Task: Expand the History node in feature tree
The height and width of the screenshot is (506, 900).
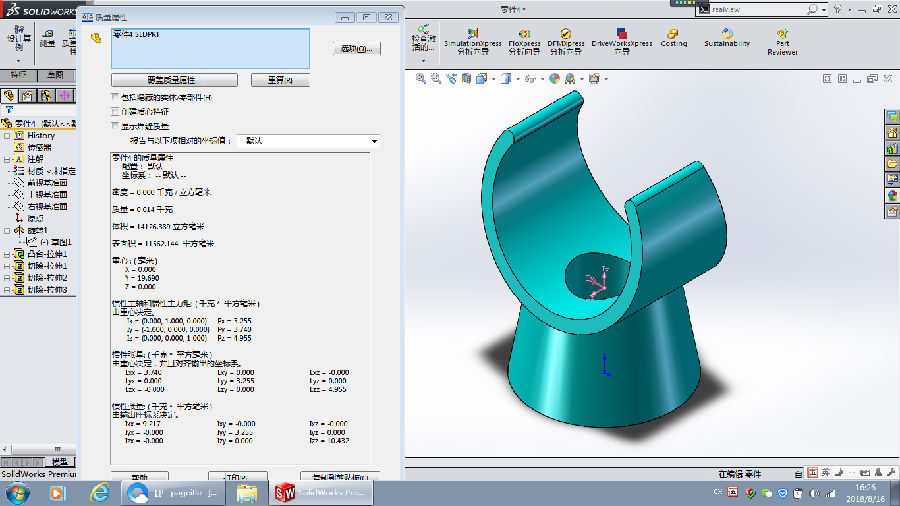Action: click(x=8, y=135)
